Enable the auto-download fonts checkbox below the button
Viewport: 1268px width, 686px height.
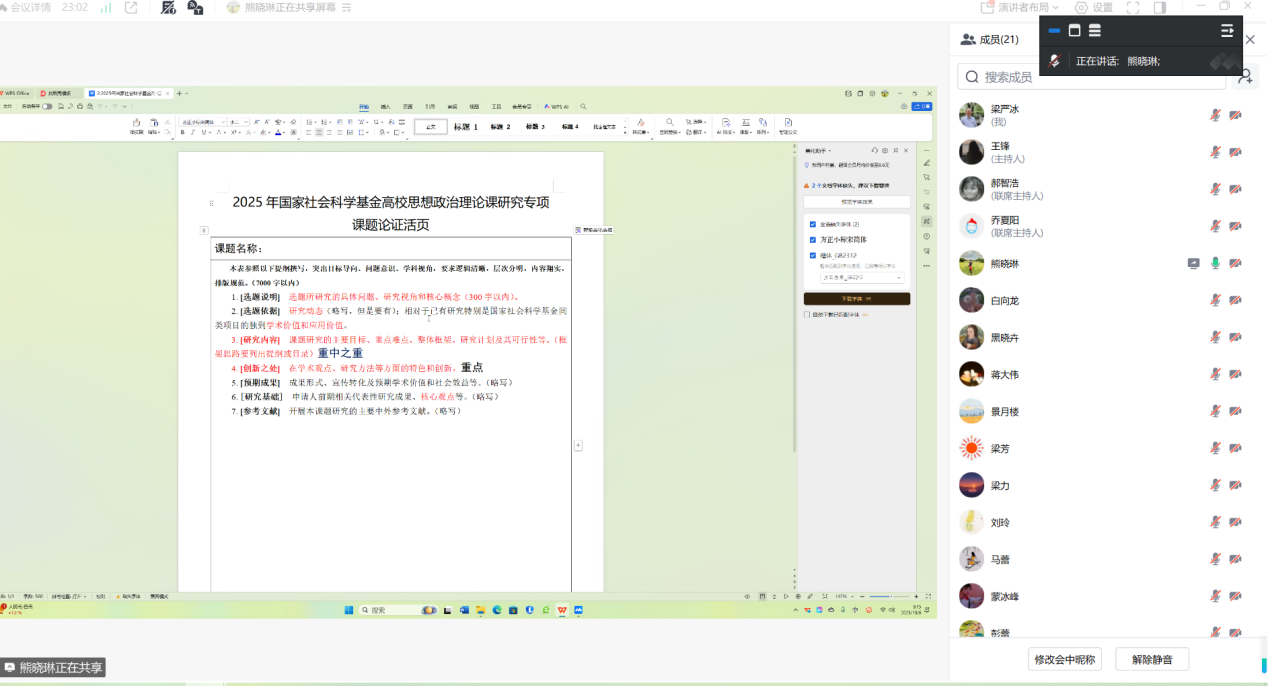[x=807, y=315]
